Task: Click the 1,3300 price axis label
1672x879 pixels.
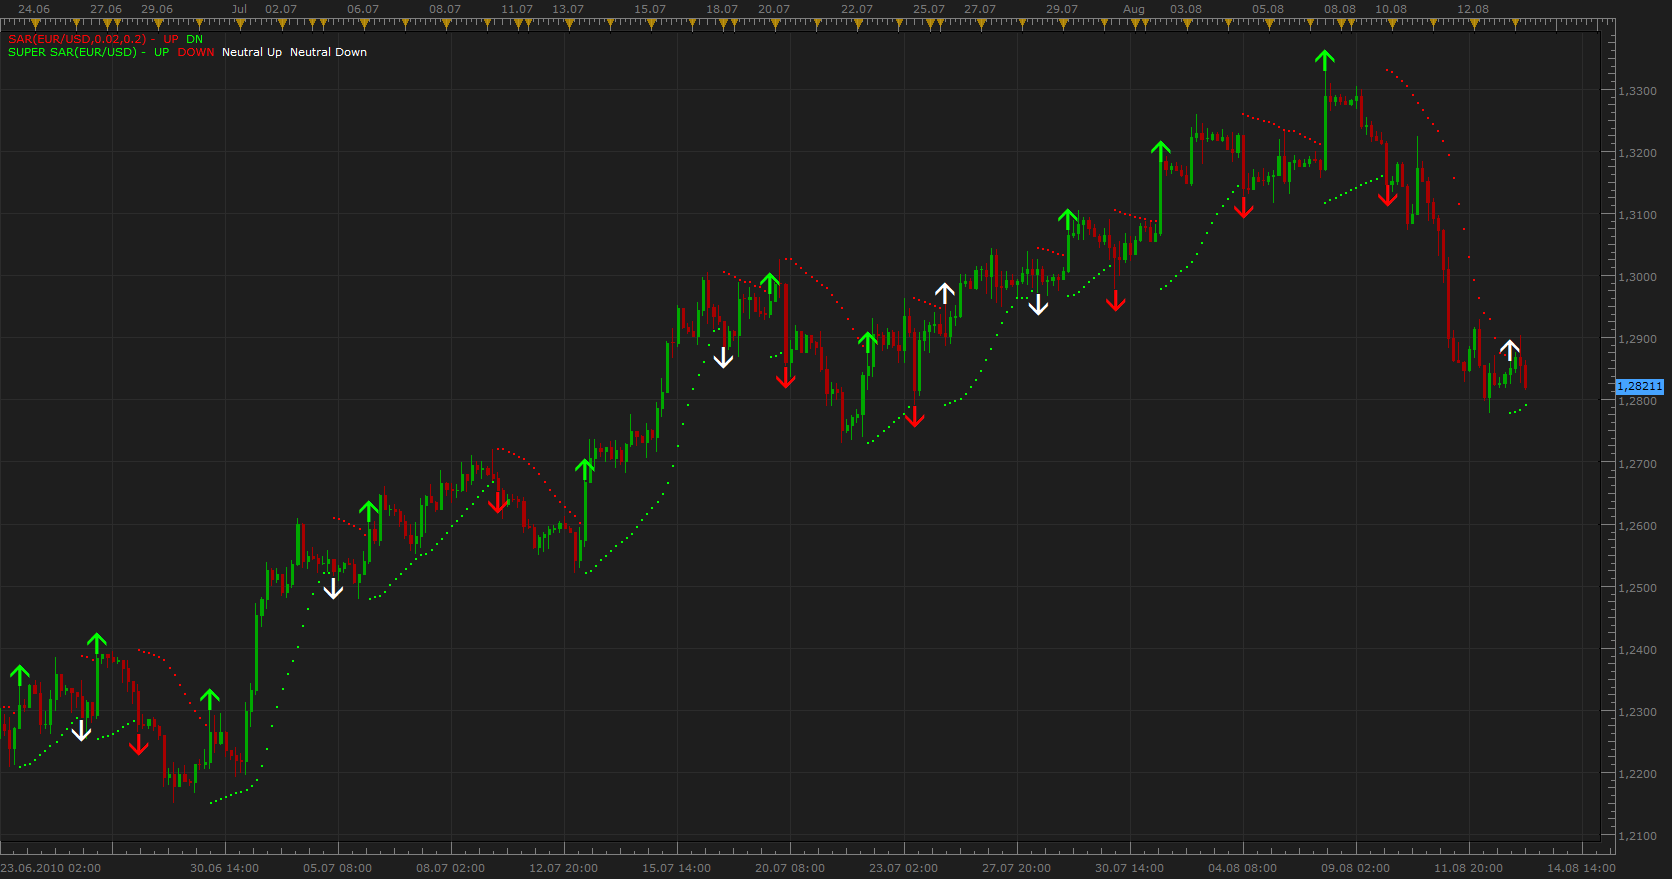Action: (x=1637, y=91)
